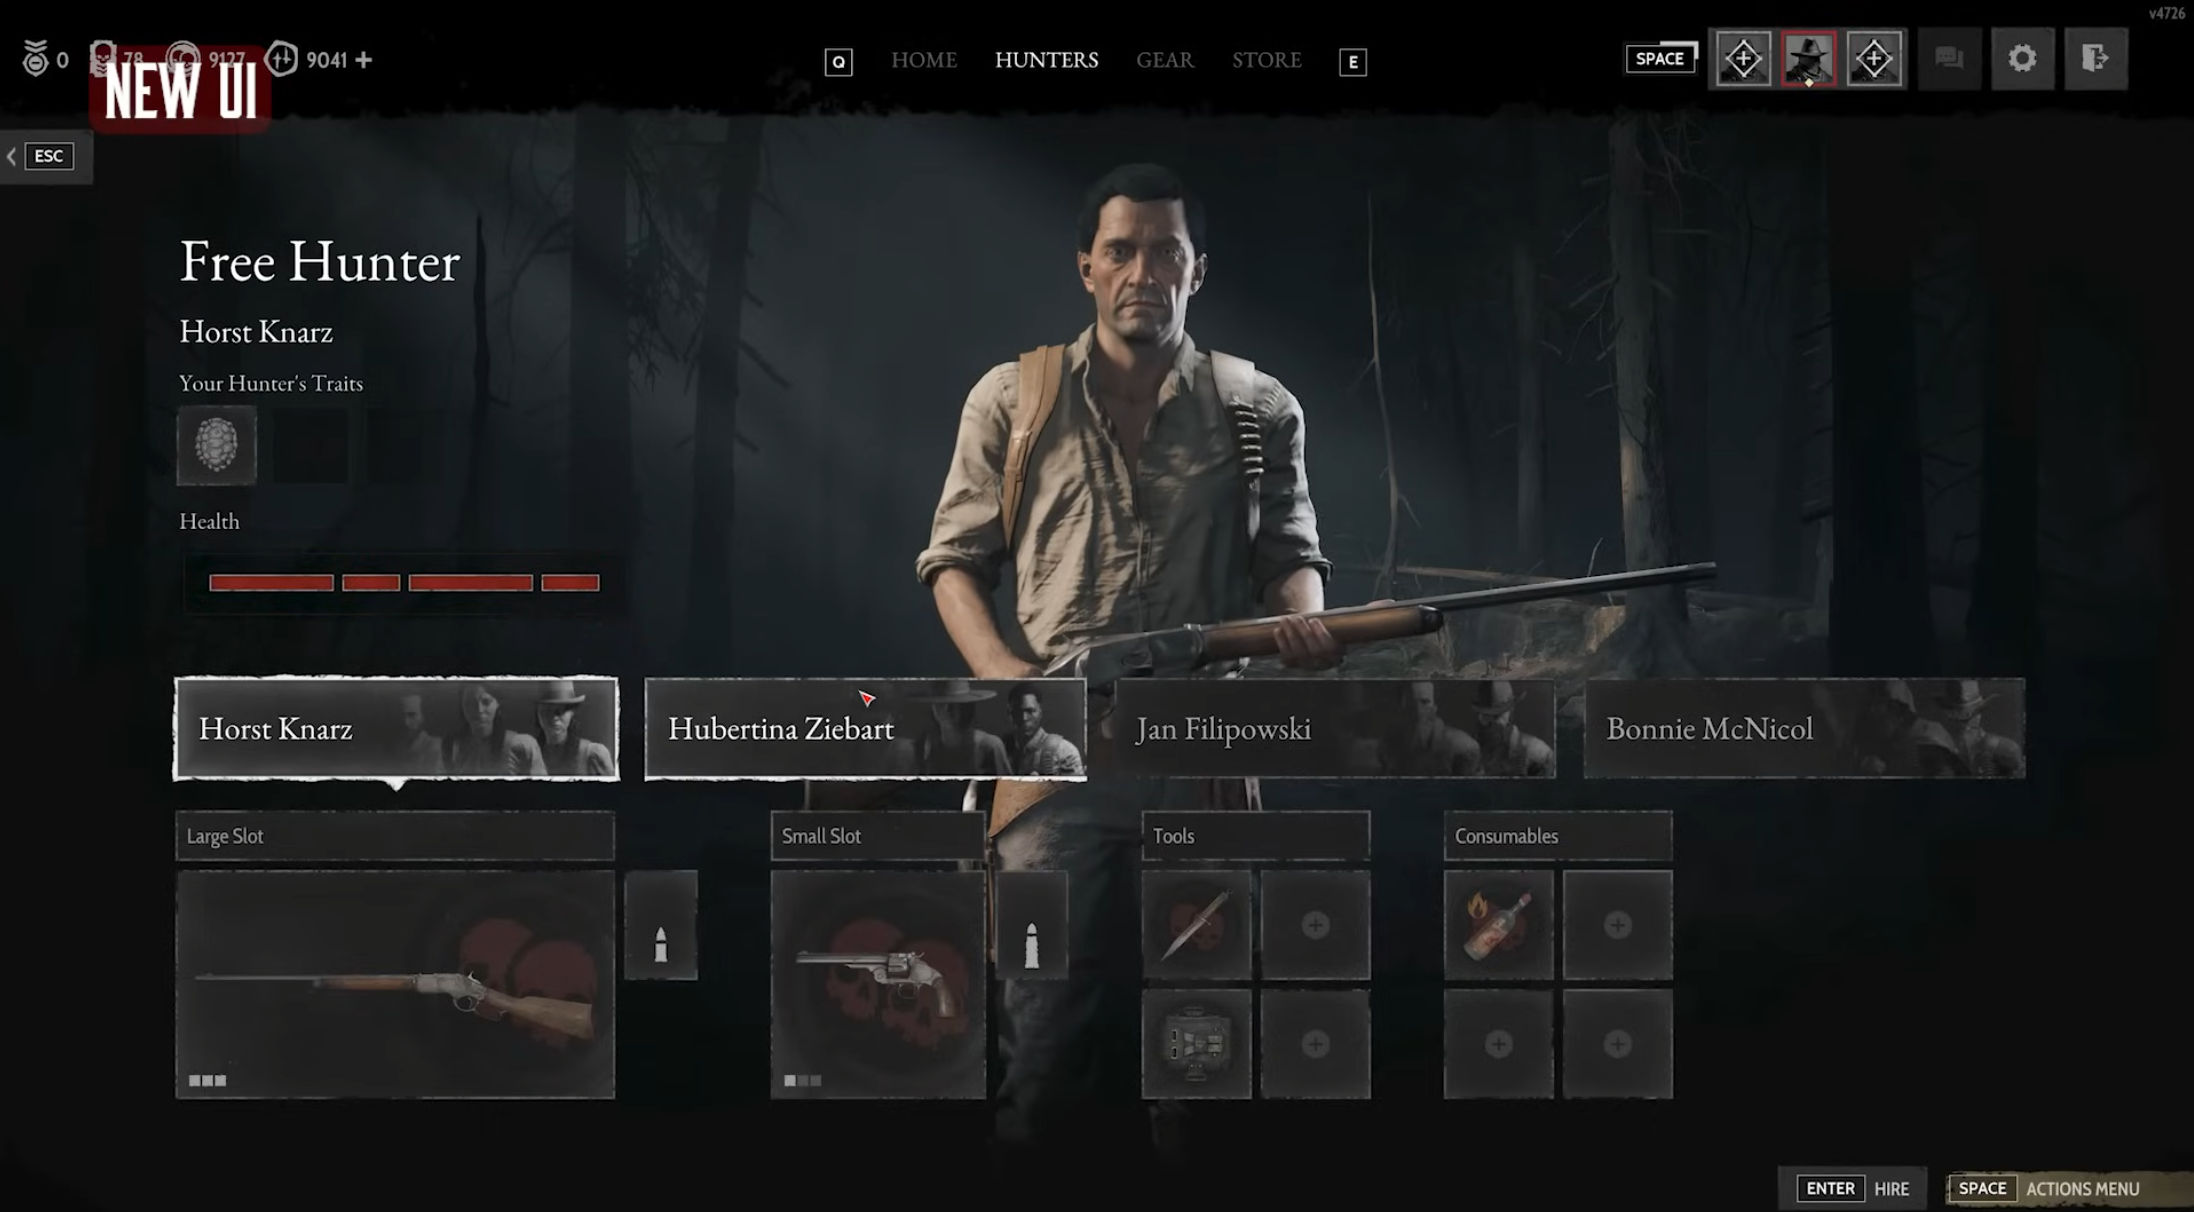Select the Hubertina Ziebart hunter card
This screenshot has height=1212, width=2194.
pyautogui.click(x=865, y=728)
